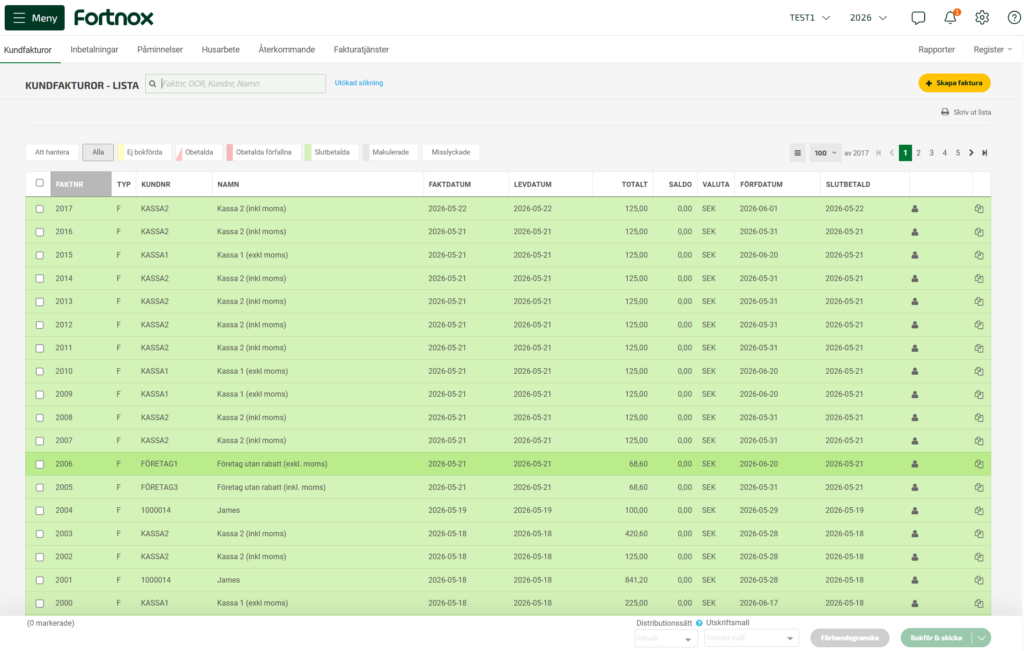
Task: Filter by Obetalda förfallna invoices
Action: 263,153
